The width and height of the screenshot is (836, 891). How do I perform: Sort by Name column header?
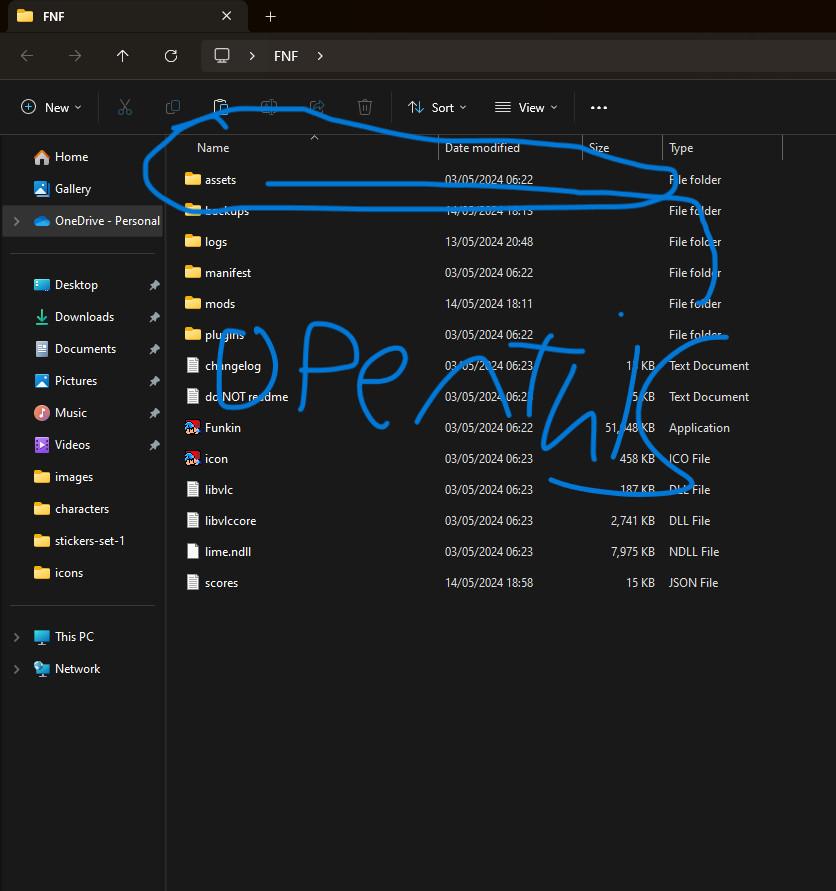(213, 148)
